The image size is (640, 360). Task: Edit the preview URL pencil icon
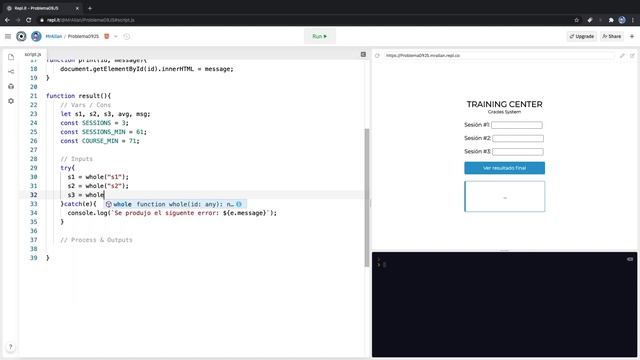point(622,56)
